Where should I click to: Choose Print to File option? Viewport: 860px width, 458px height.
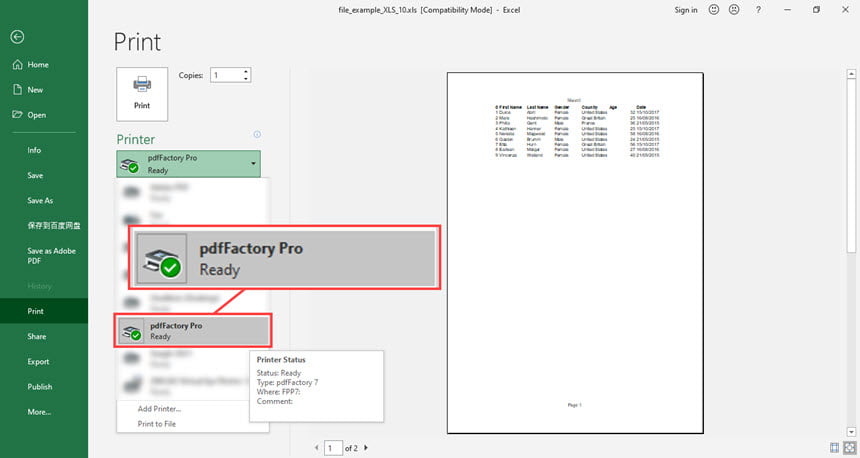[x=157, y=424]
